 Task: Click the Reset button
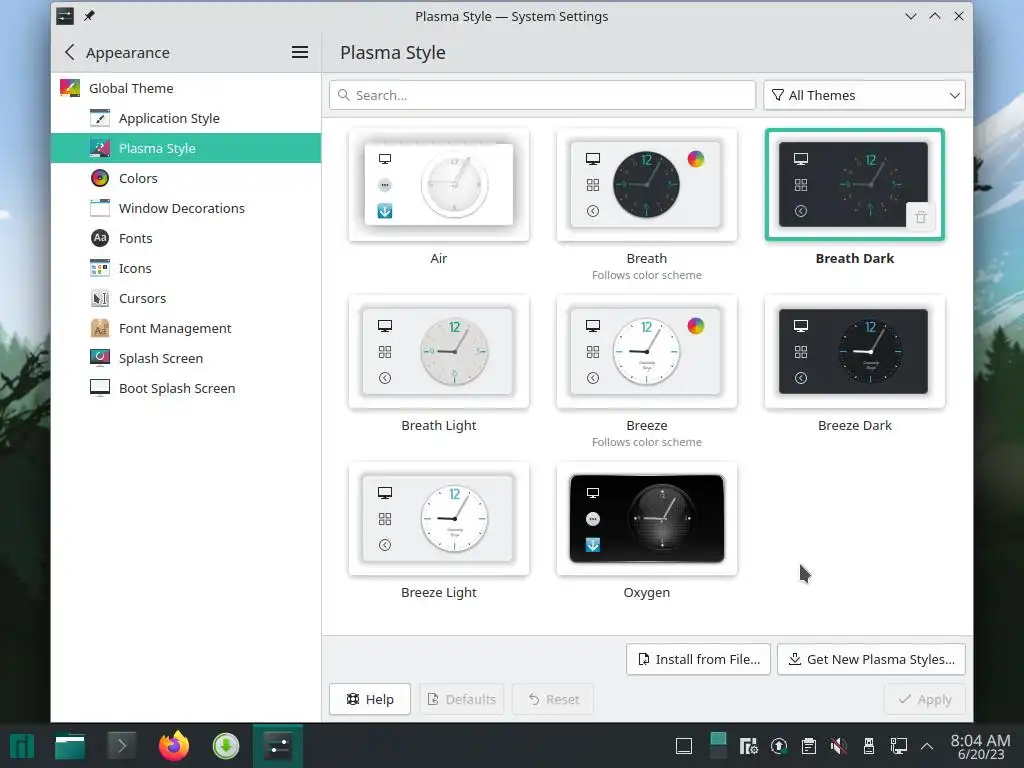tap(553, 699)
